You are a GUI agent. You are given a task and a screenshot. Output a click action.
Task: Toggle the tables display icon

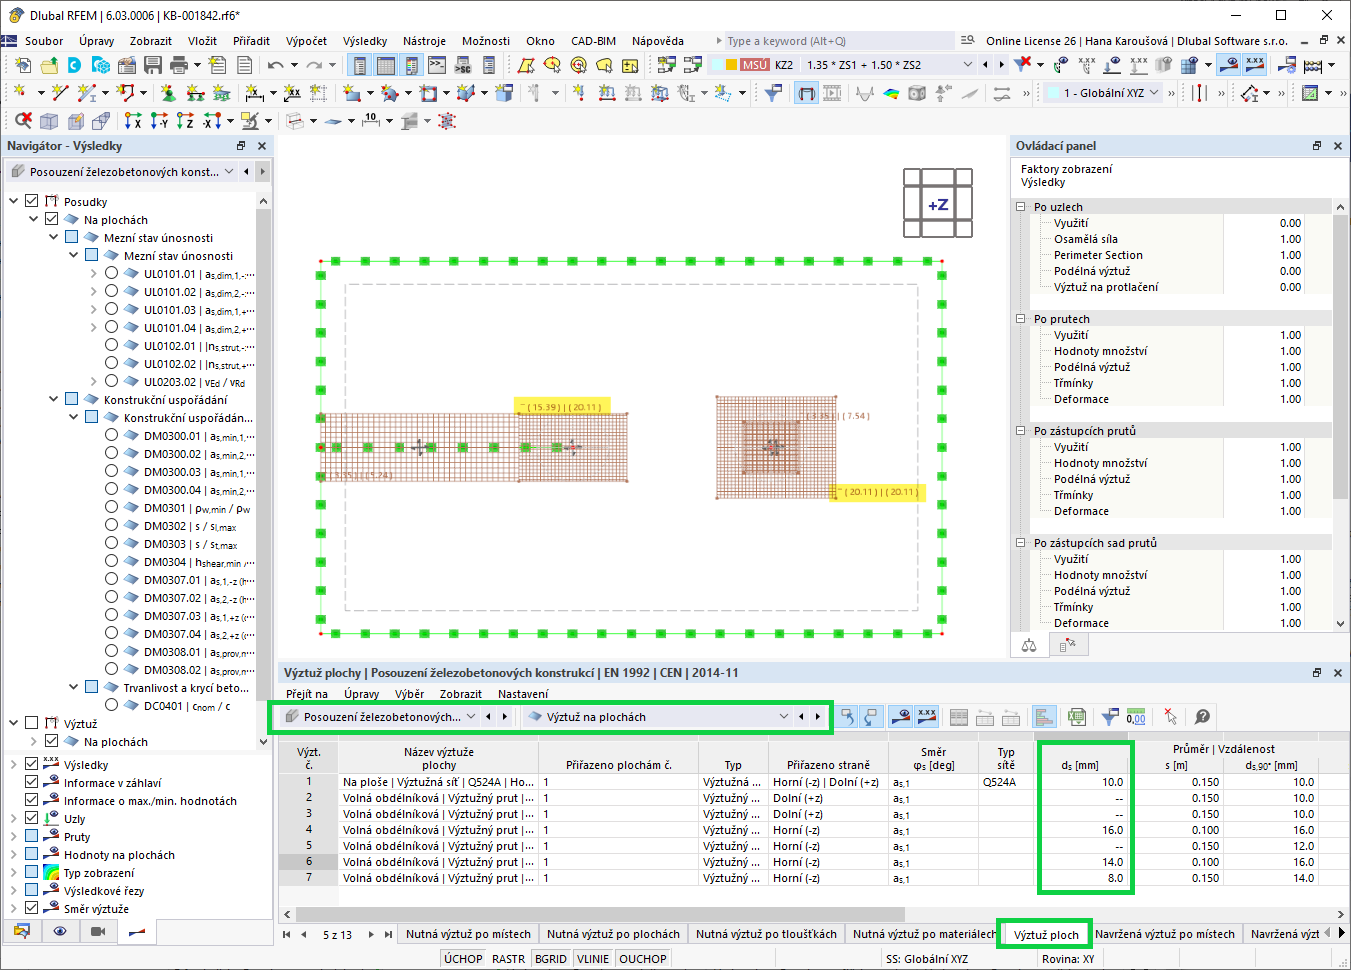click(386, 65)
